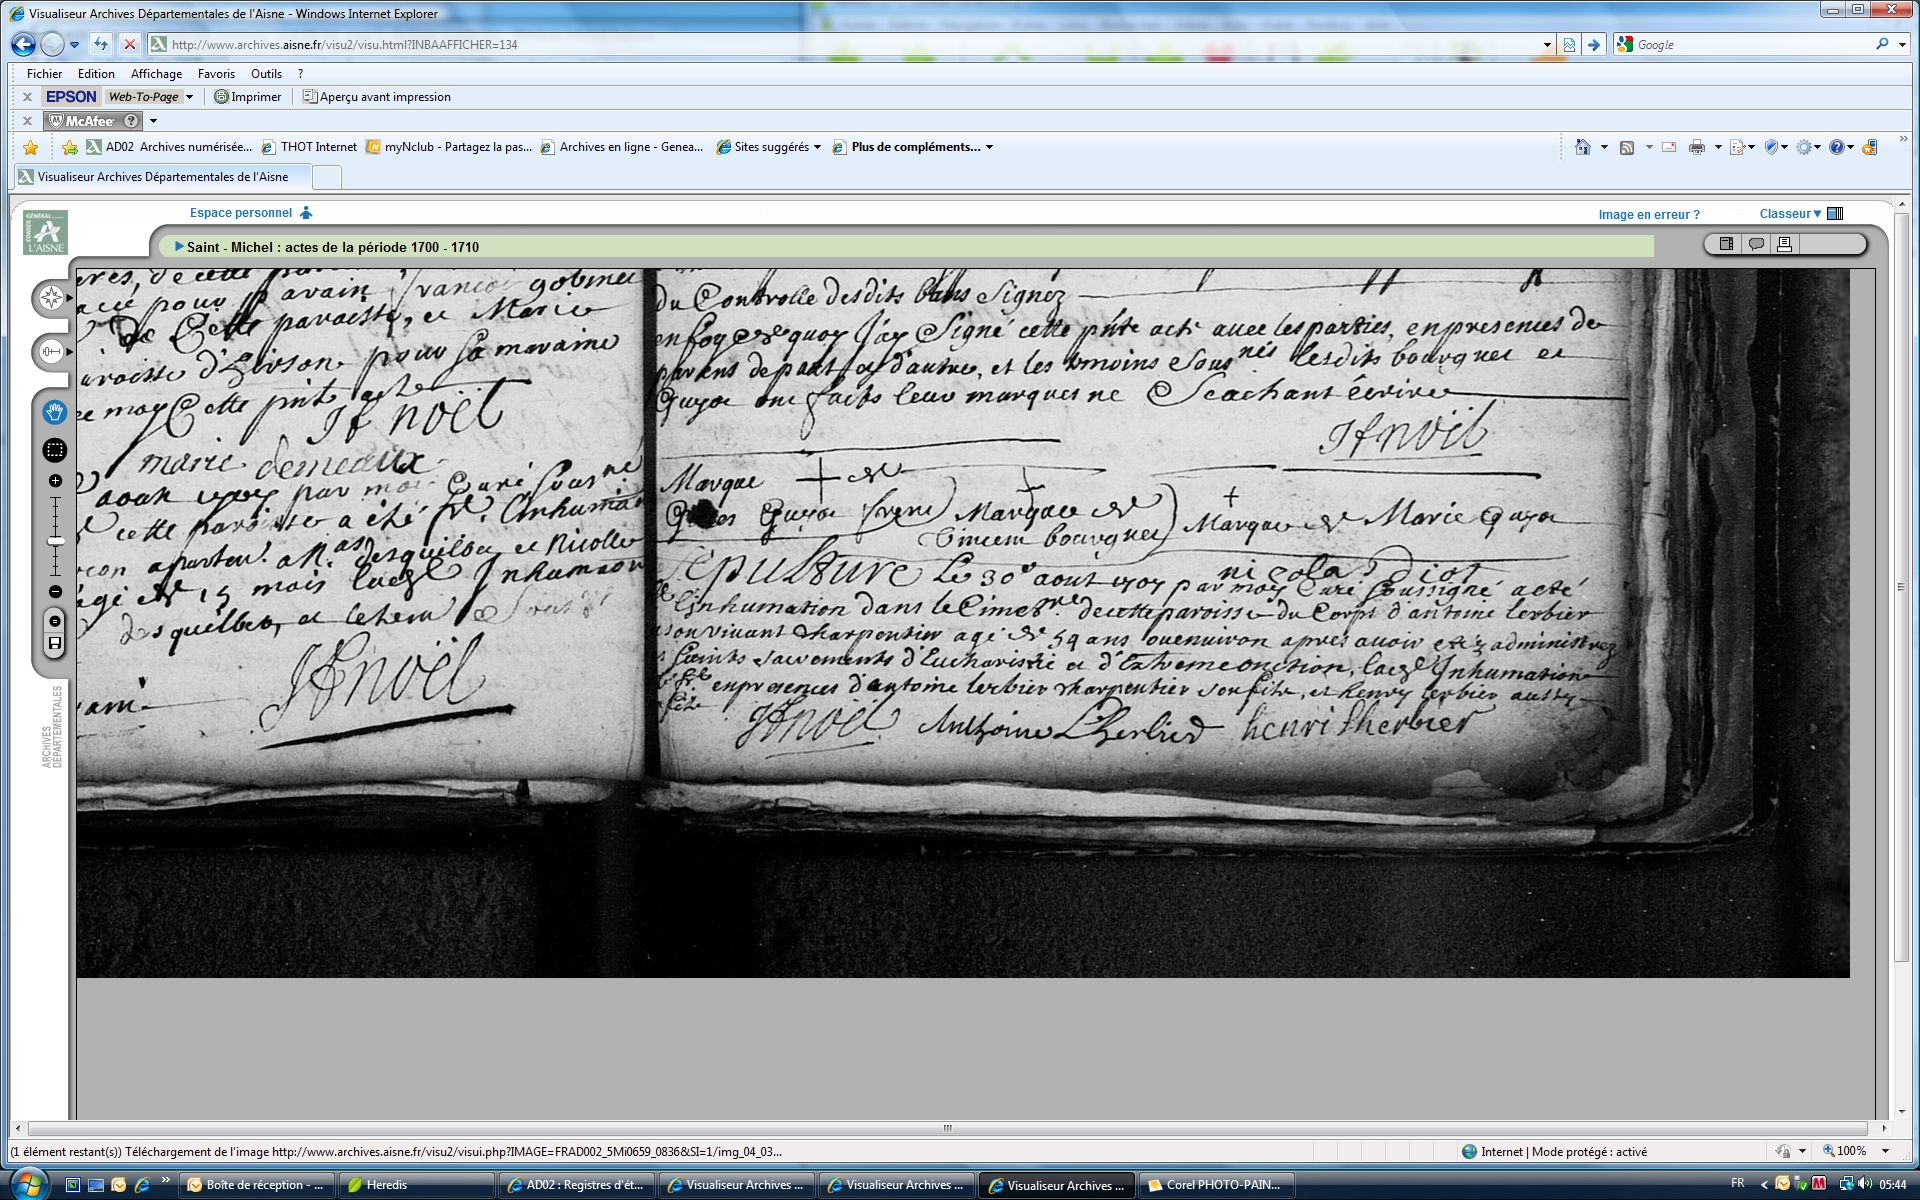Click the zoom in plus button
This screenshot has width=1920, height=1200.
[55, 481]
